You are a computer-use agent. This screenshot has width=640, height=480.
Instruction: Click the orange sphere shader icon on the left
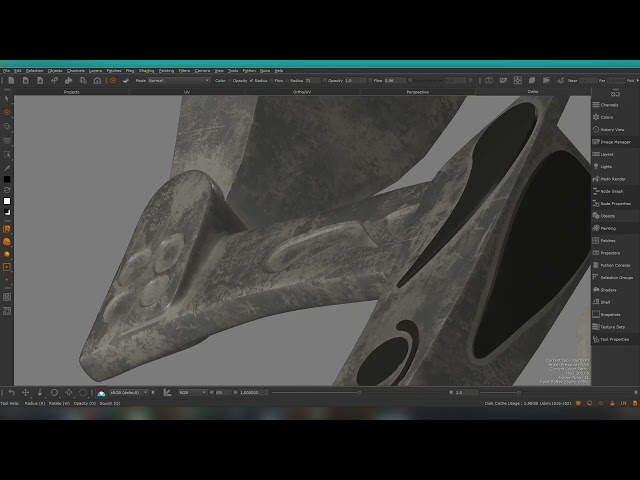click(7, 242)
